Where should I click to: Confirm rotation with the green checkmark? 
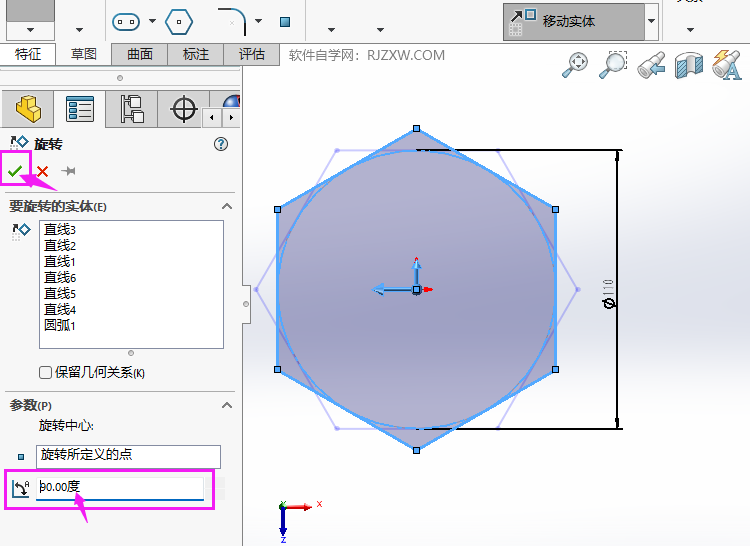[14, 171]
